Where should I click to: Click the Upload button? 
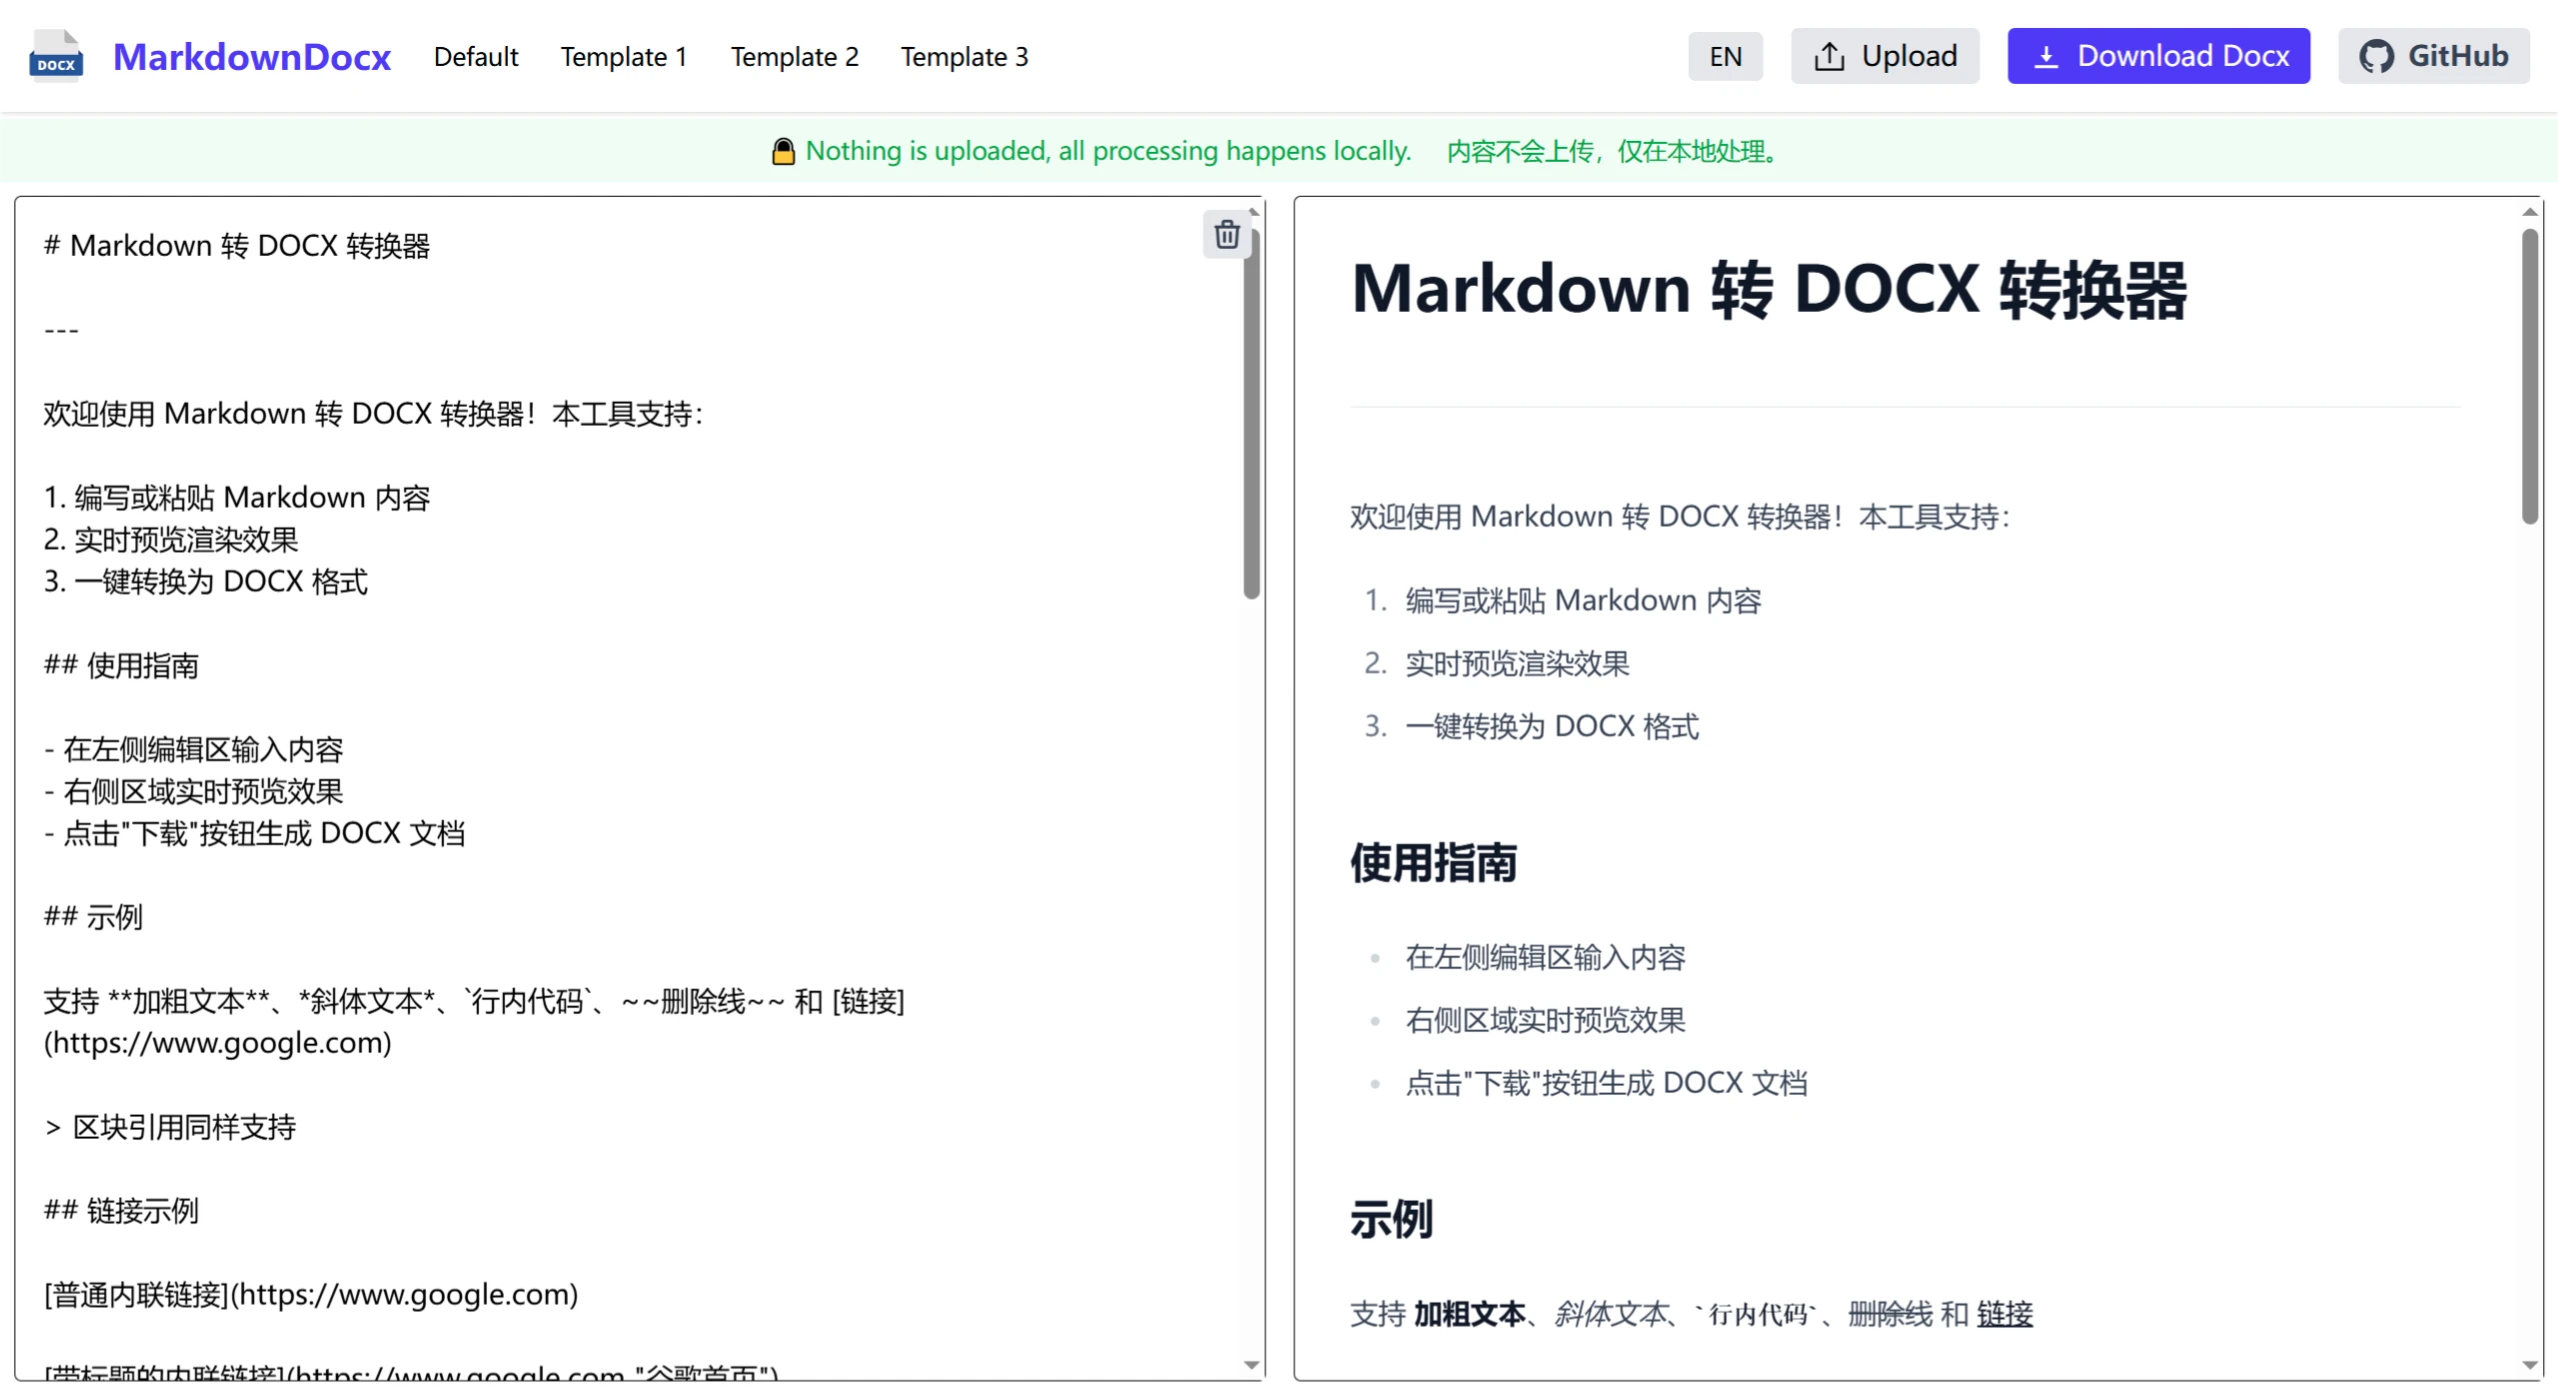click(x=1884, y=56)
